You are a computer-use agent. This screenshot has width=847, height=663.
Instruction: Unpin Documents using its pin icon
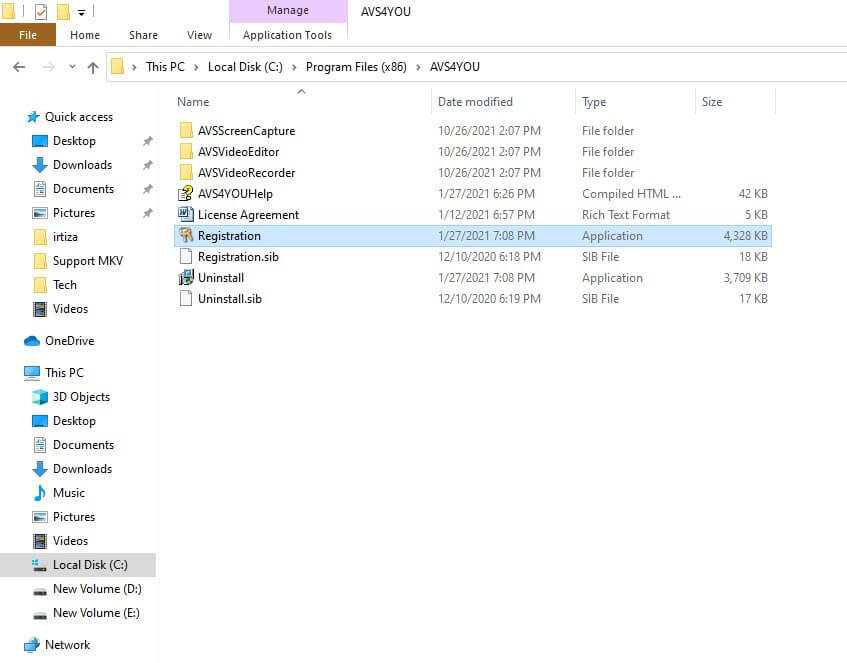pos(147,189)
